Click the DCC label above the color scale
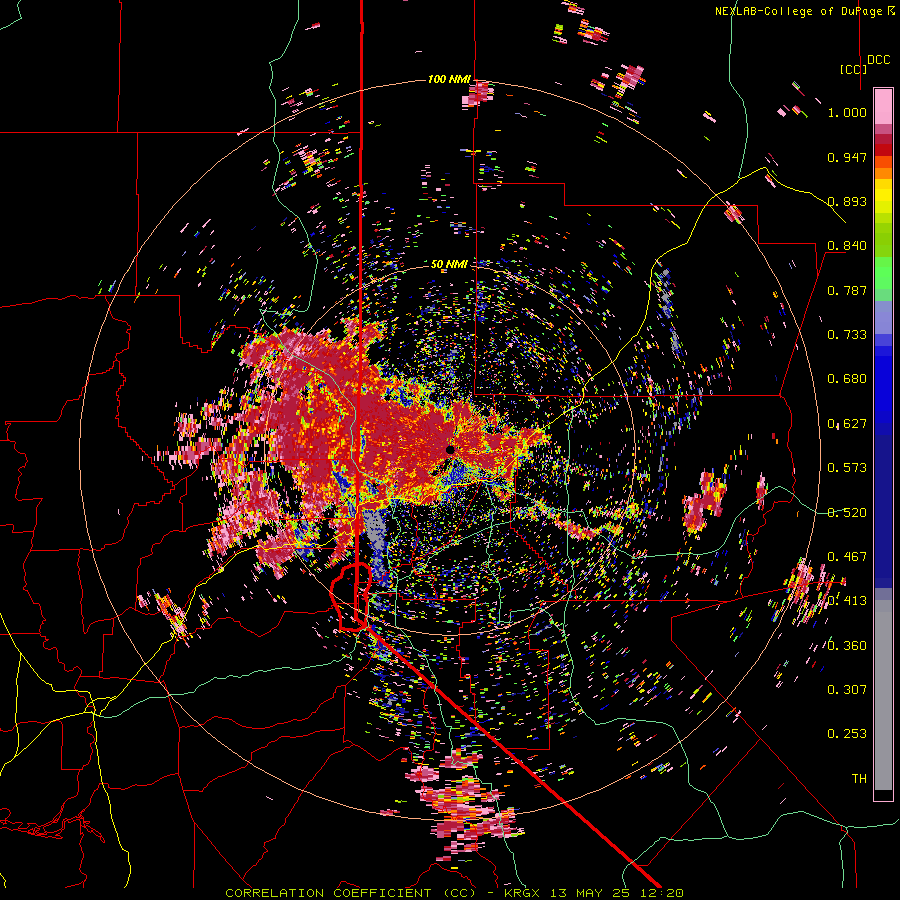 pos(879,60)
